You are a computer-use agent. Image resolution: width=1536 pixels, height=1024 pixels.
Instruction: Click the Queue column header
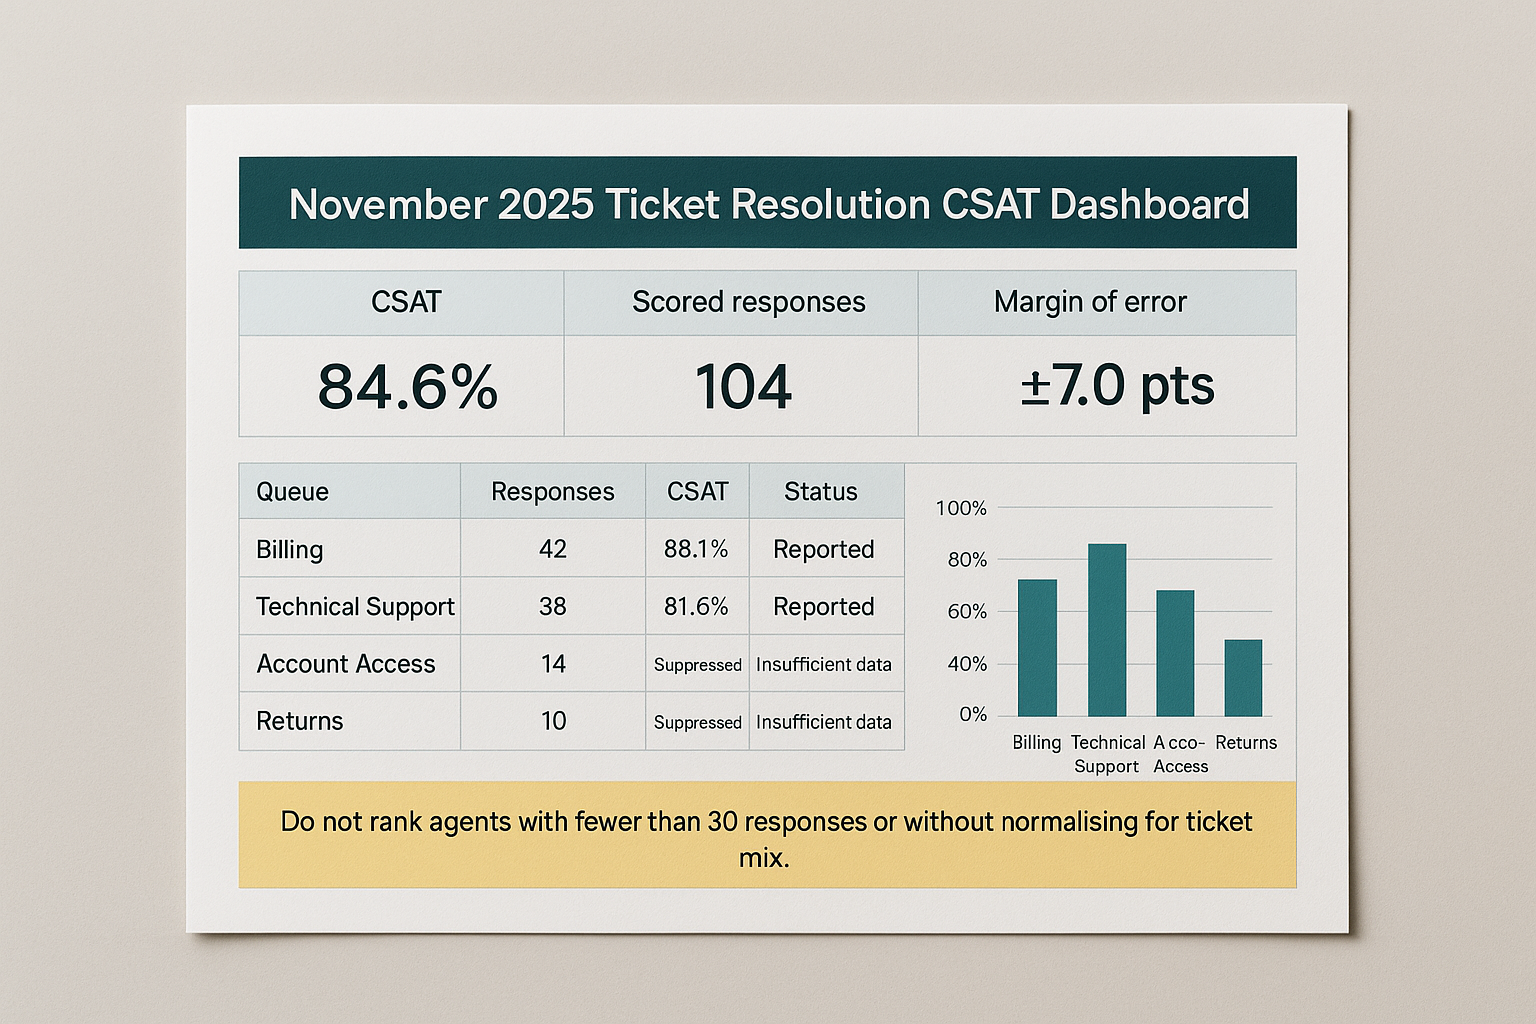(x=292, y=491)
